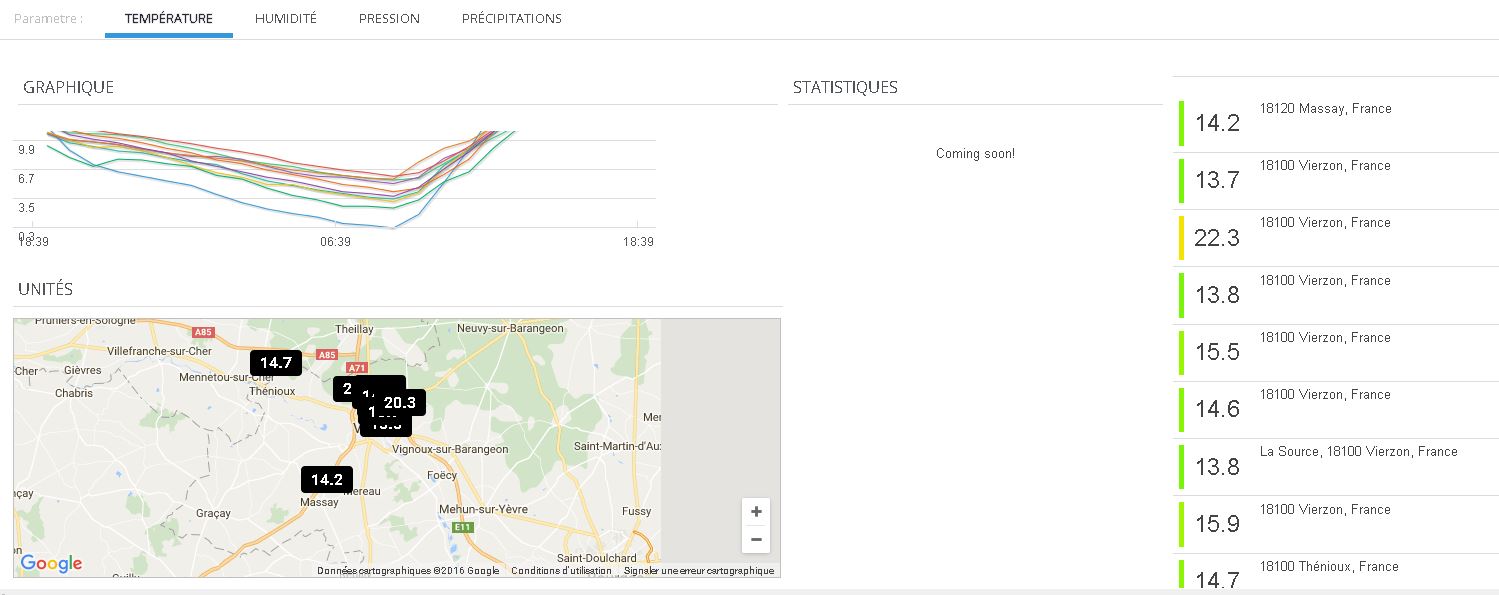Select the 20.3 marker on the map
The image size is (1499, 595).
400,403
